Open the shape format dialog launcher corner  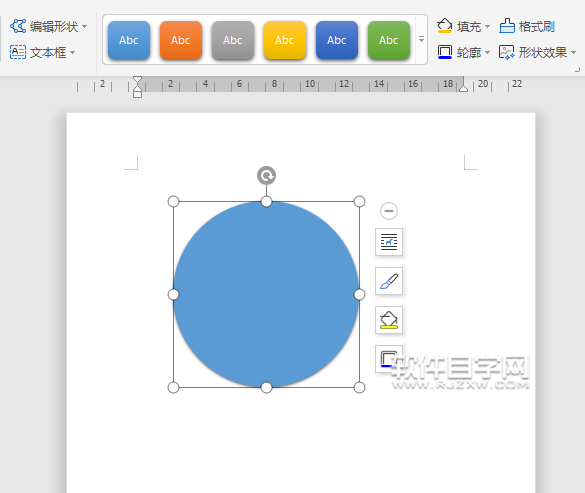pos(578,69)
